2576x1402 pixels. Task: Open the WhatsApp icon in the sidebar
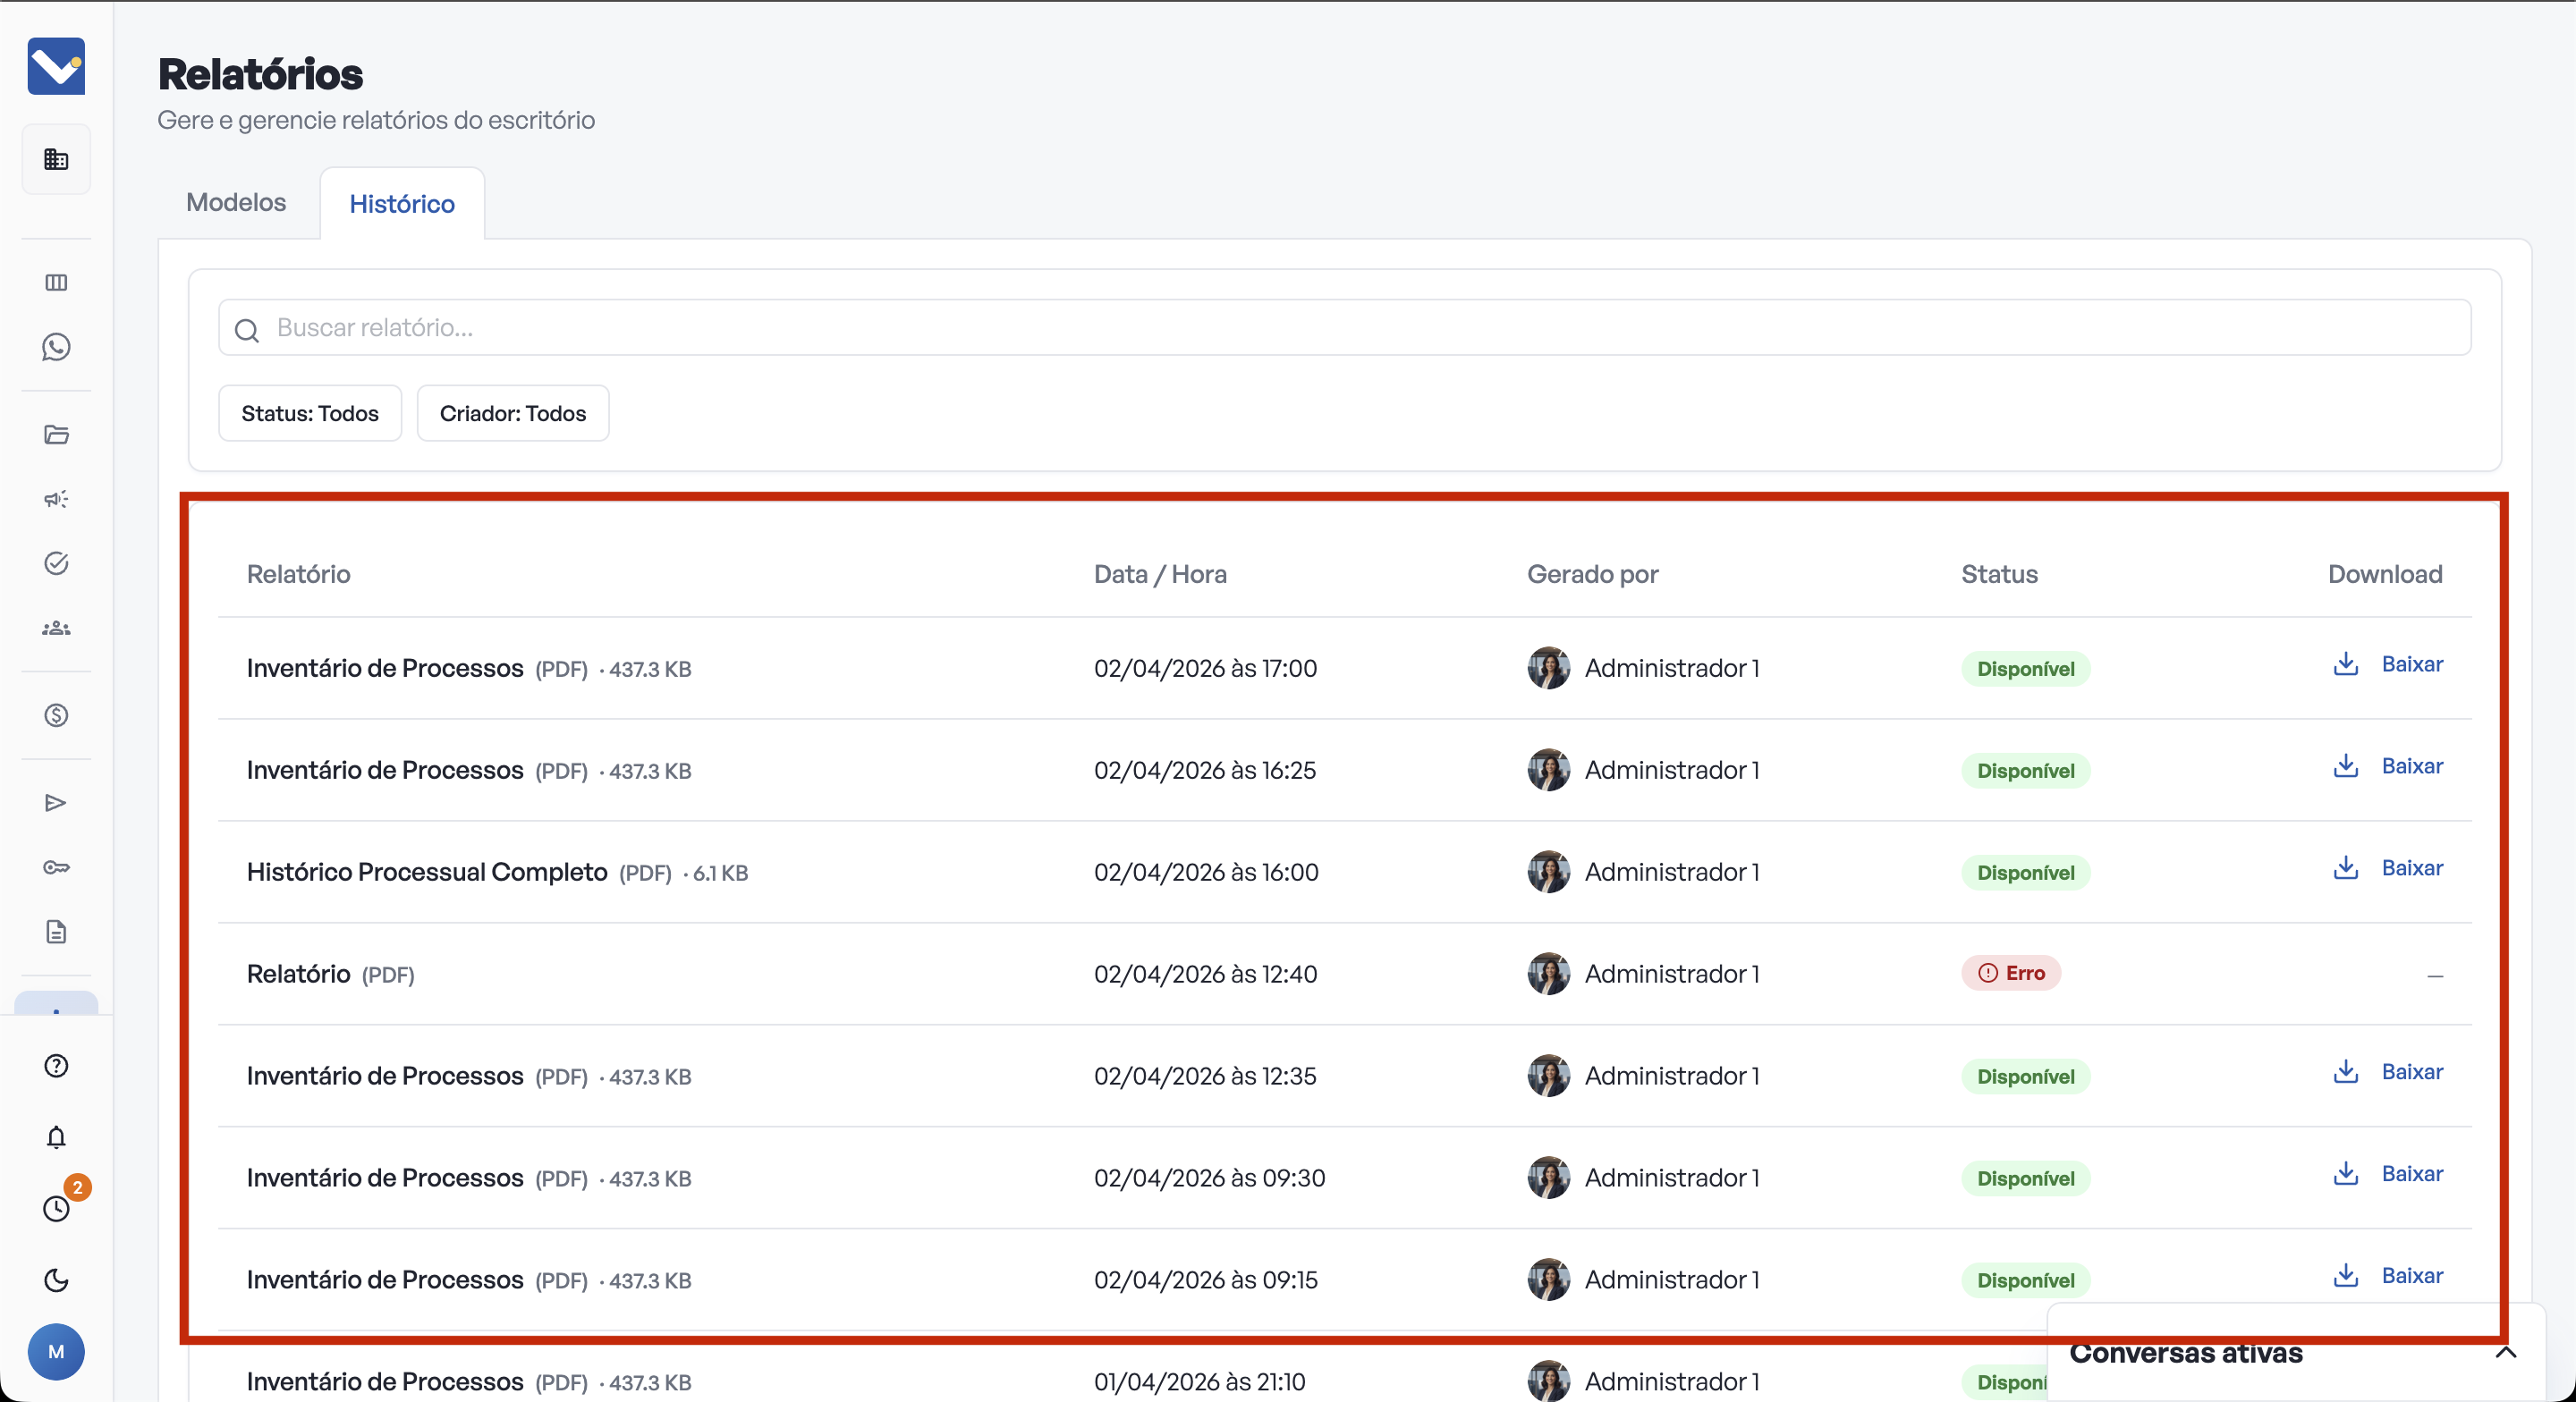[x=56, y=347]
